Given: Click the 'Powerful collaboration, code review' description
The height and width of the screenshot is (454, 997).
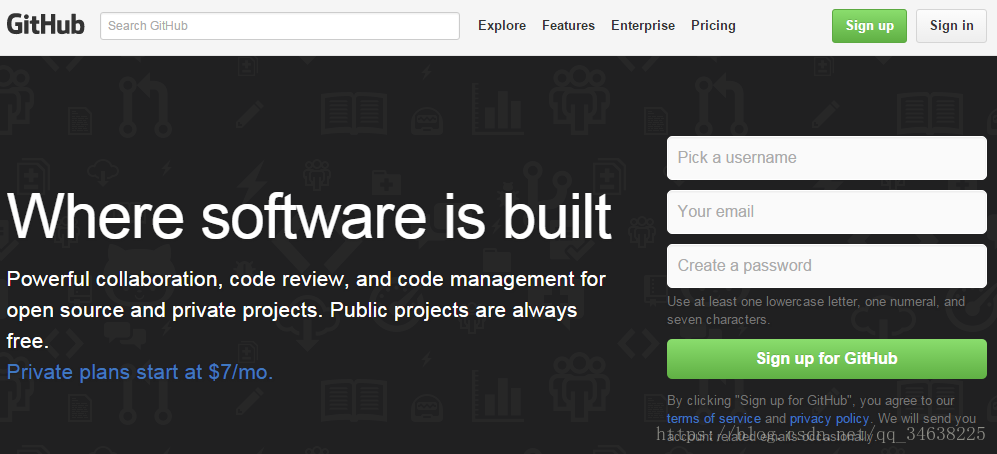Looking at the screenshot, I should 306,310.
